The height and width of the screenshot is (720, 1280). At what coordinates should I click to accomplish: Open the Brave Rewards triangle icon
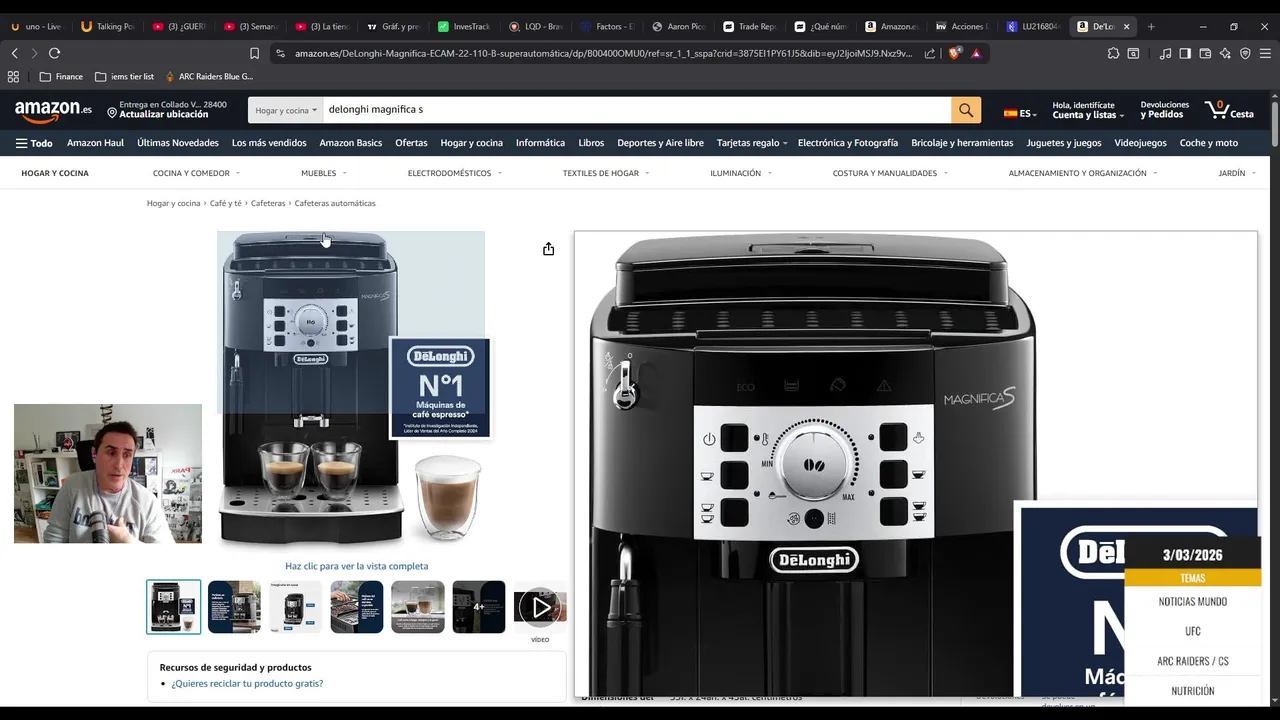976,53
